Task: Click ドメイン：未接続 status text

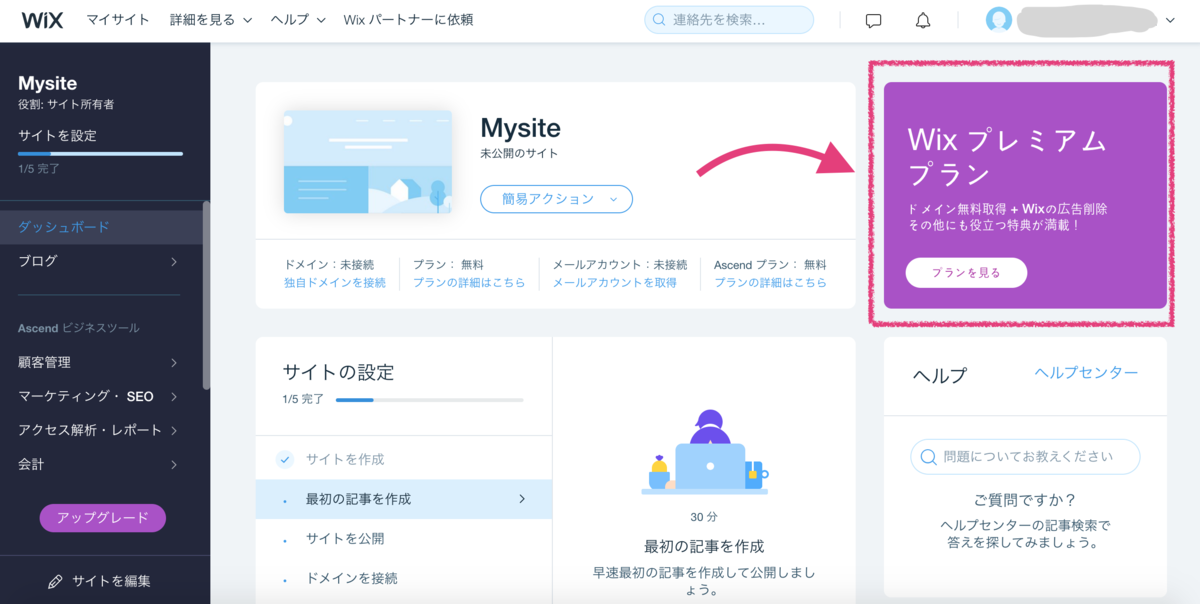Action: (329, 265)
